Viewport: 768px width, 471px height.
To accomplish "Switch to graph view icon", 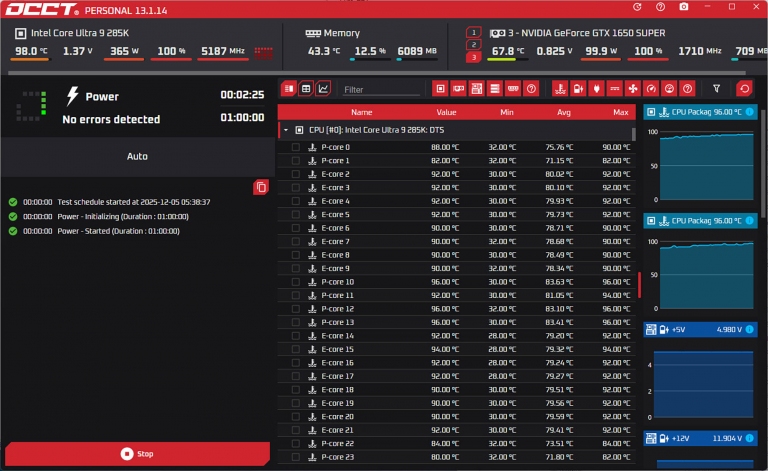I will (323, 89).
